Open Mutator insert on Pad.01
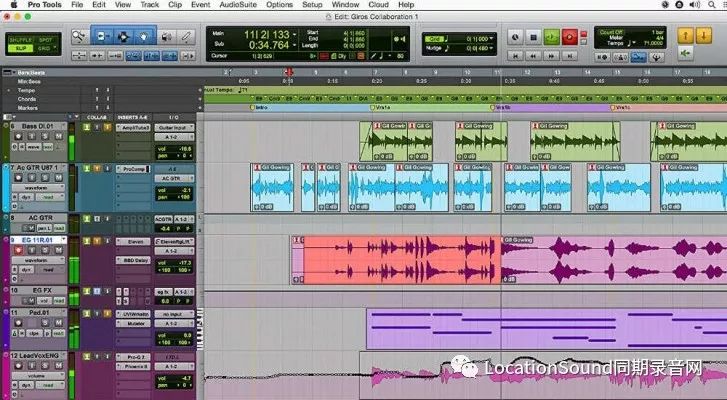 tap(133, 324)
